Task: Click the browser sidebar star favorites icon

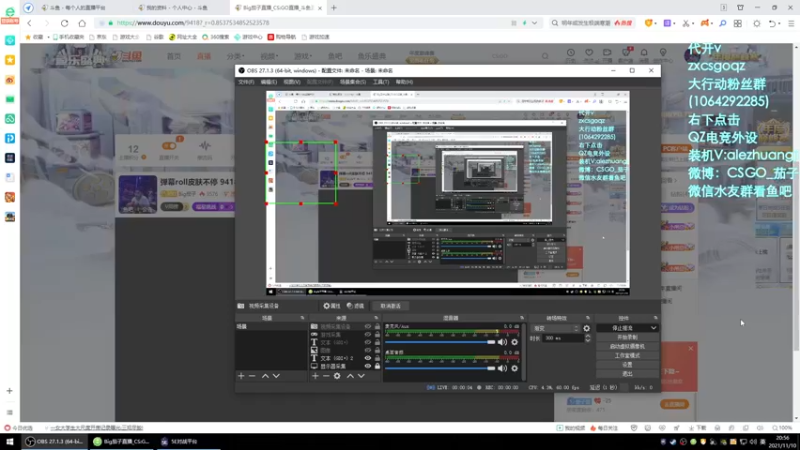Action: point(10,60)
